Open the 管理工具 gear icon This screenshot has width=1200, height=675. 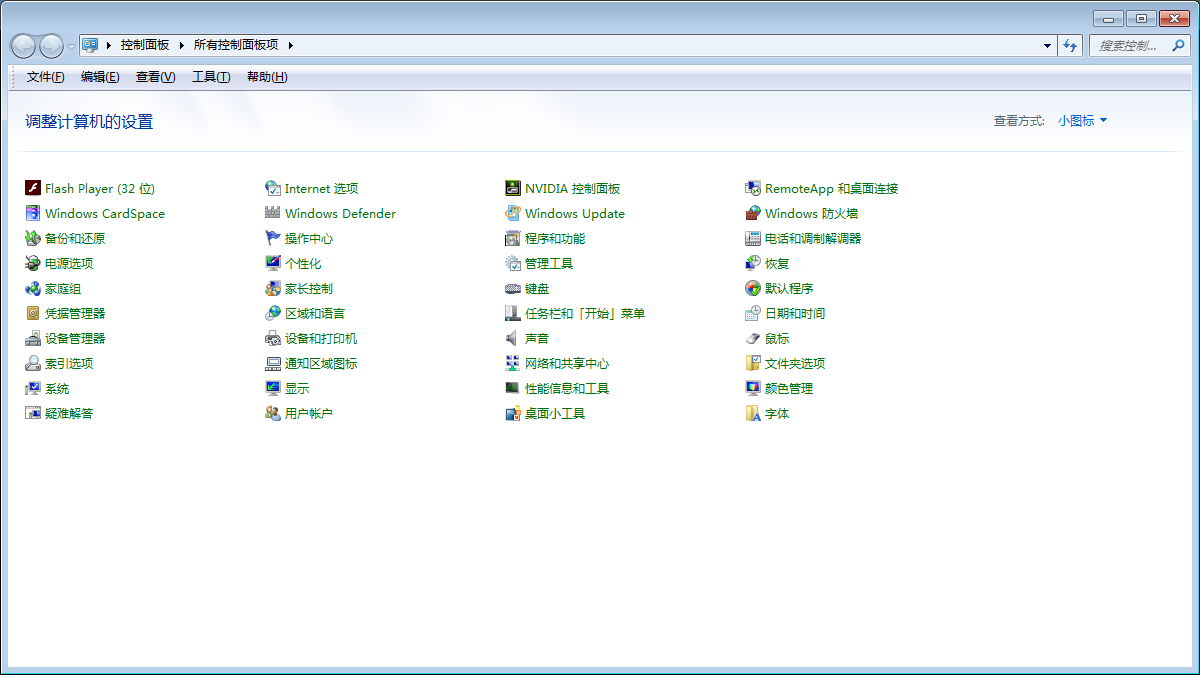[x=513, y=263]
